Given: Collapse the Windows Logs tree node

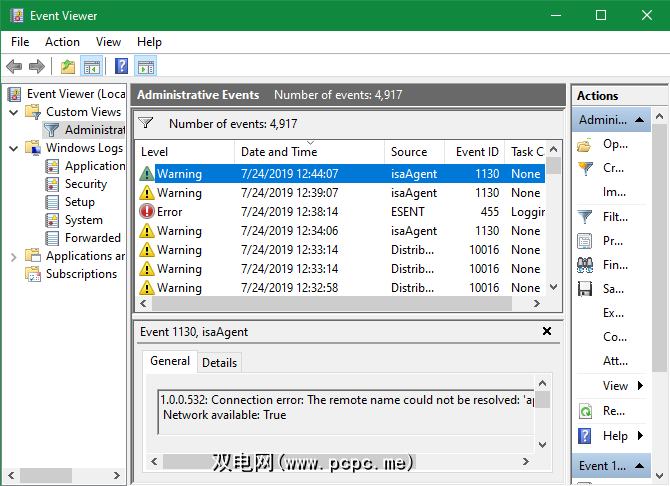Looking at the screenshot, I should click(13, 148).
